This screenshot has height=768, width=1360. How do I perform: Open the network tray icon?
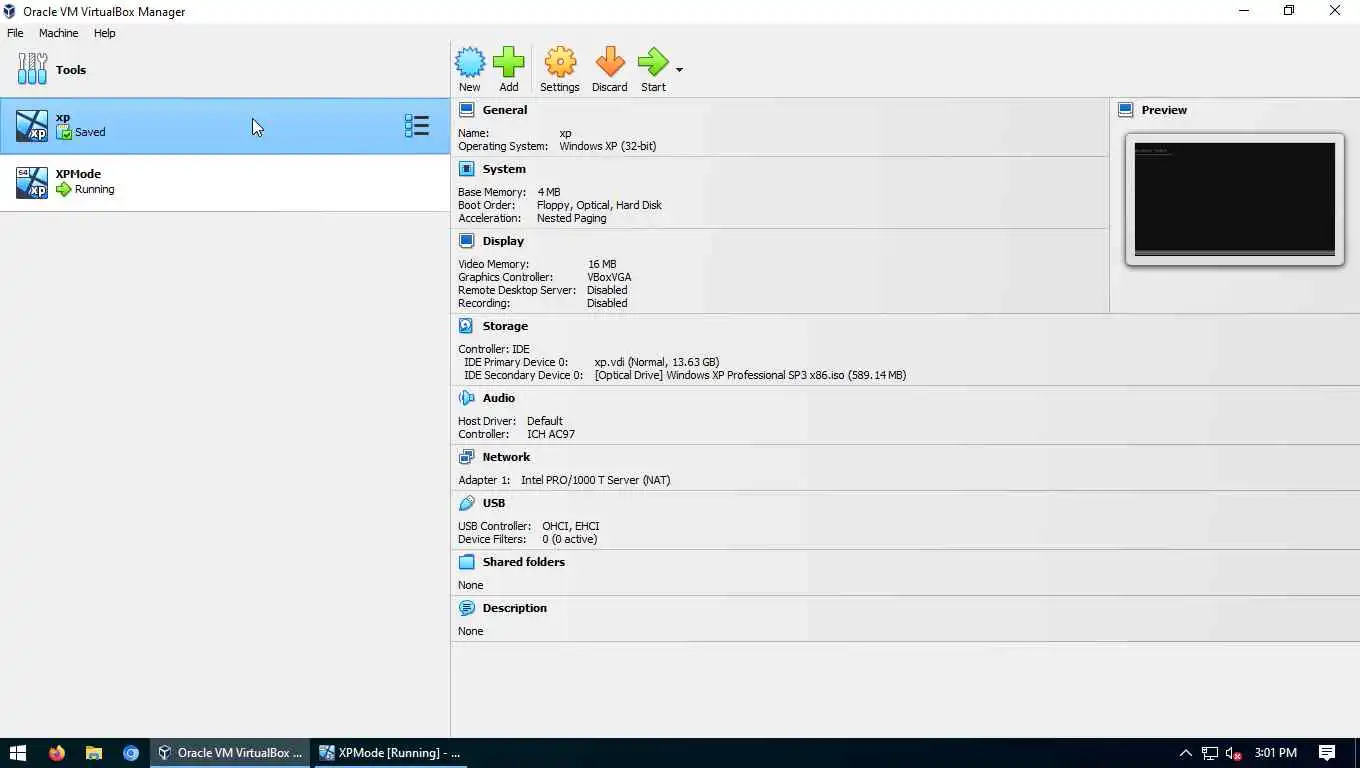[x=1210, y=753]
